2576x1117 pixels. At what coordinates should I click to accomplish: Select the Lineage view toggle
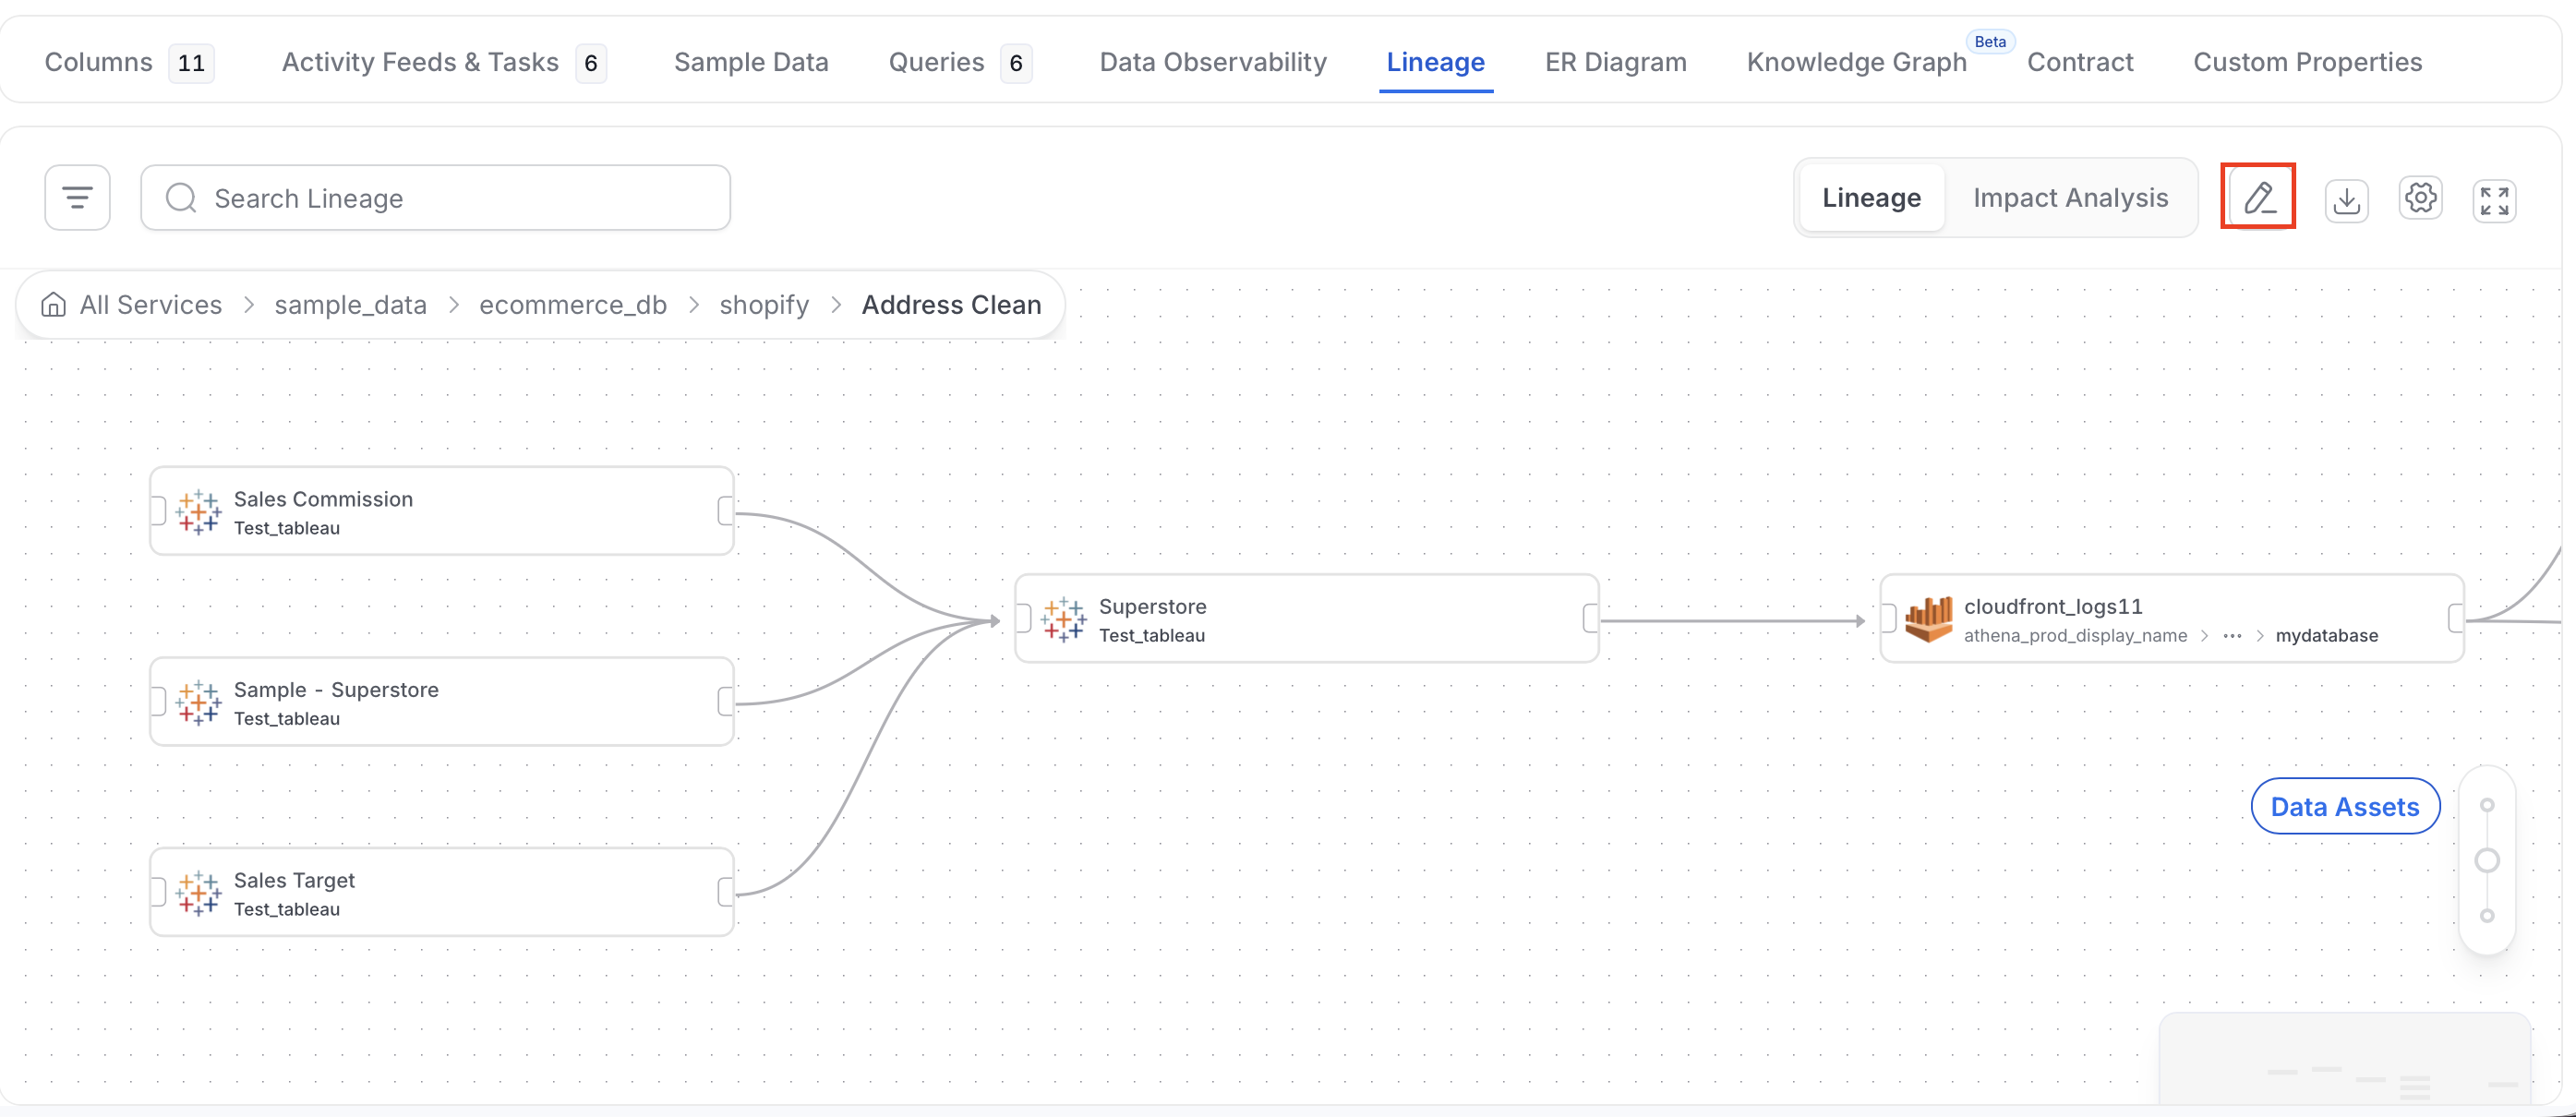click(x=1871, y=198)
